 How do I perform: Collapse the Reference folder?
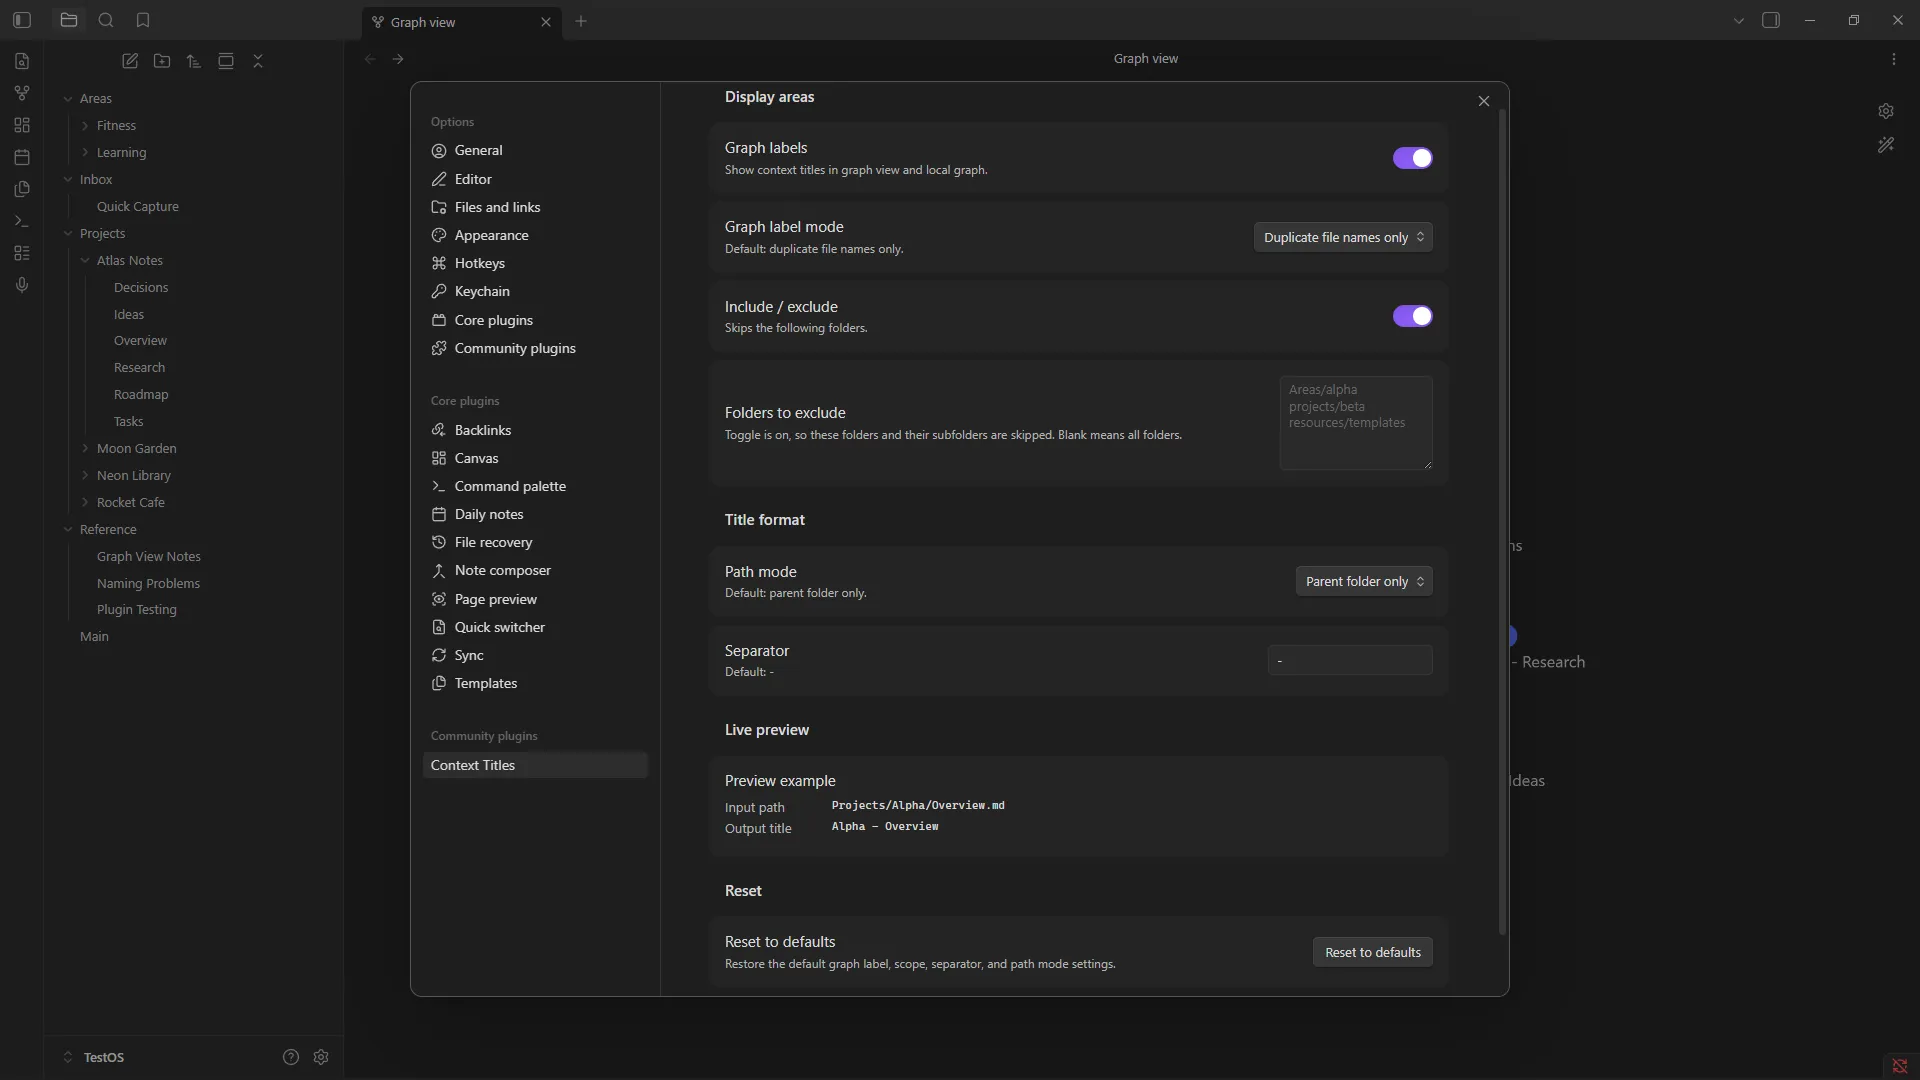68,529
